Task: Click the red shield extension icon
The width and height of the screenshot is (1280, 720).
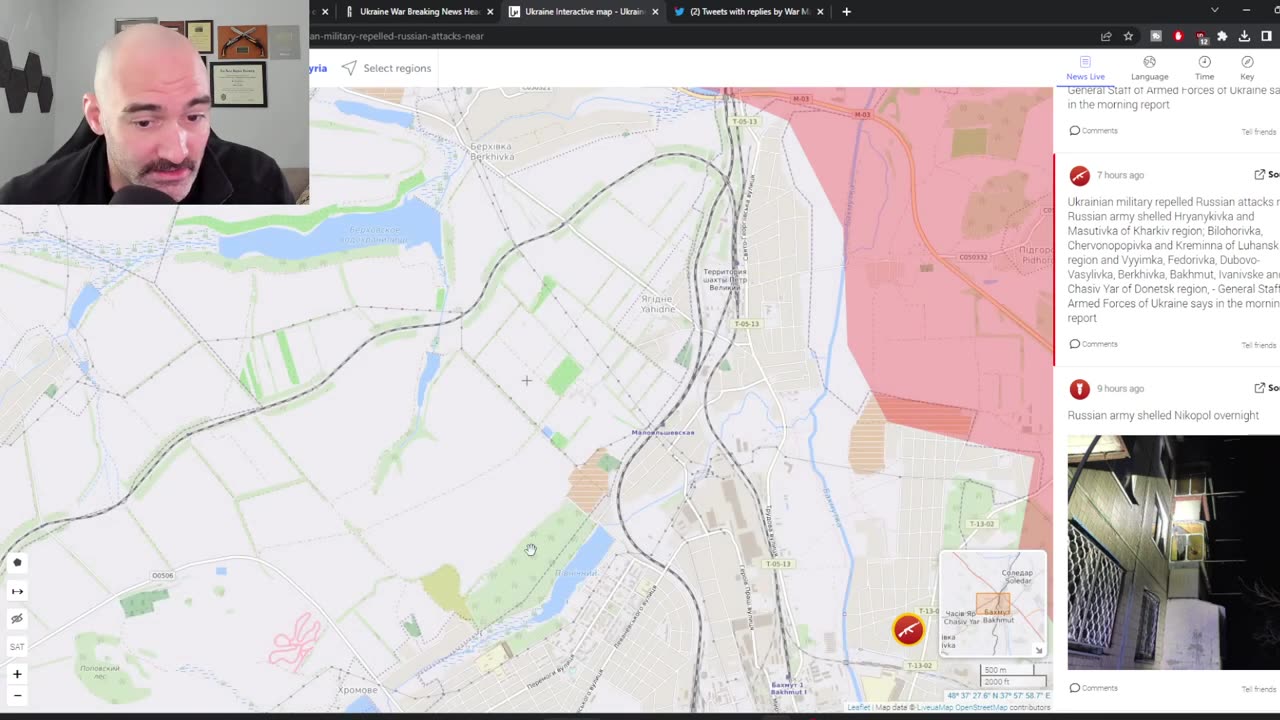Action: click(x=1178, y=36)
